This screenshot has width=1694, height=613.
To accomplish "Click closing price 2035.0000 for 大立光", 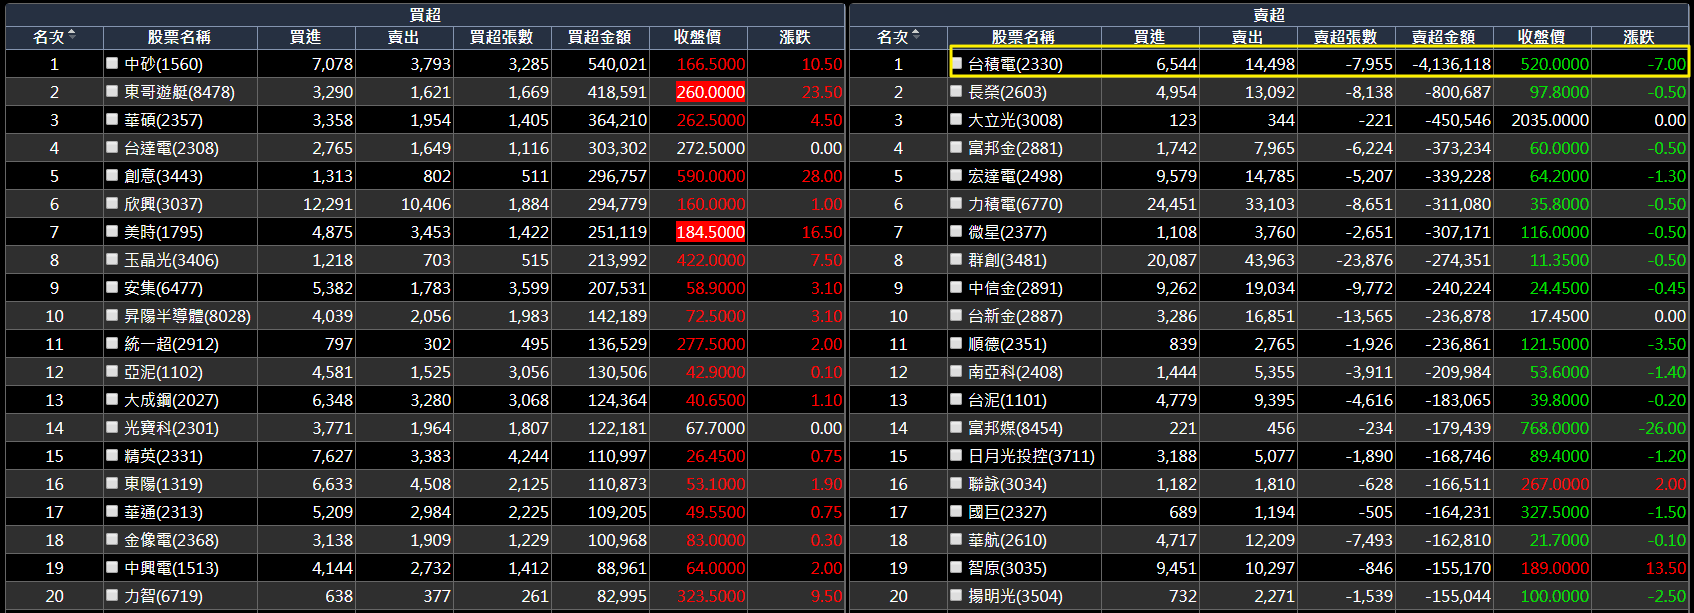I will point(1550,120).
